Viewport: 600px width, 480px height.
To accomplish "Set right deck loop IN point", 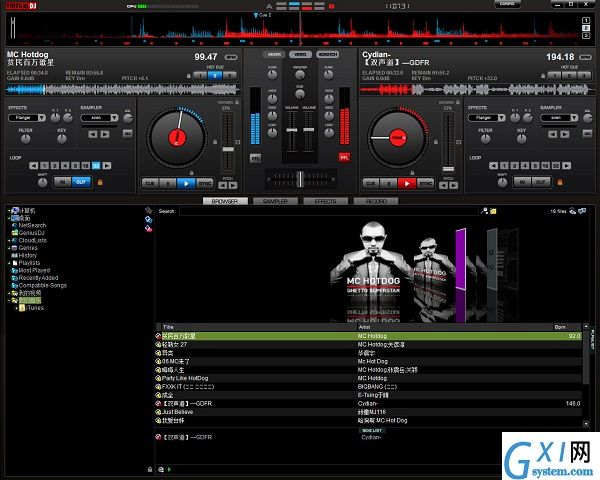I will click(x=522, y=182).
